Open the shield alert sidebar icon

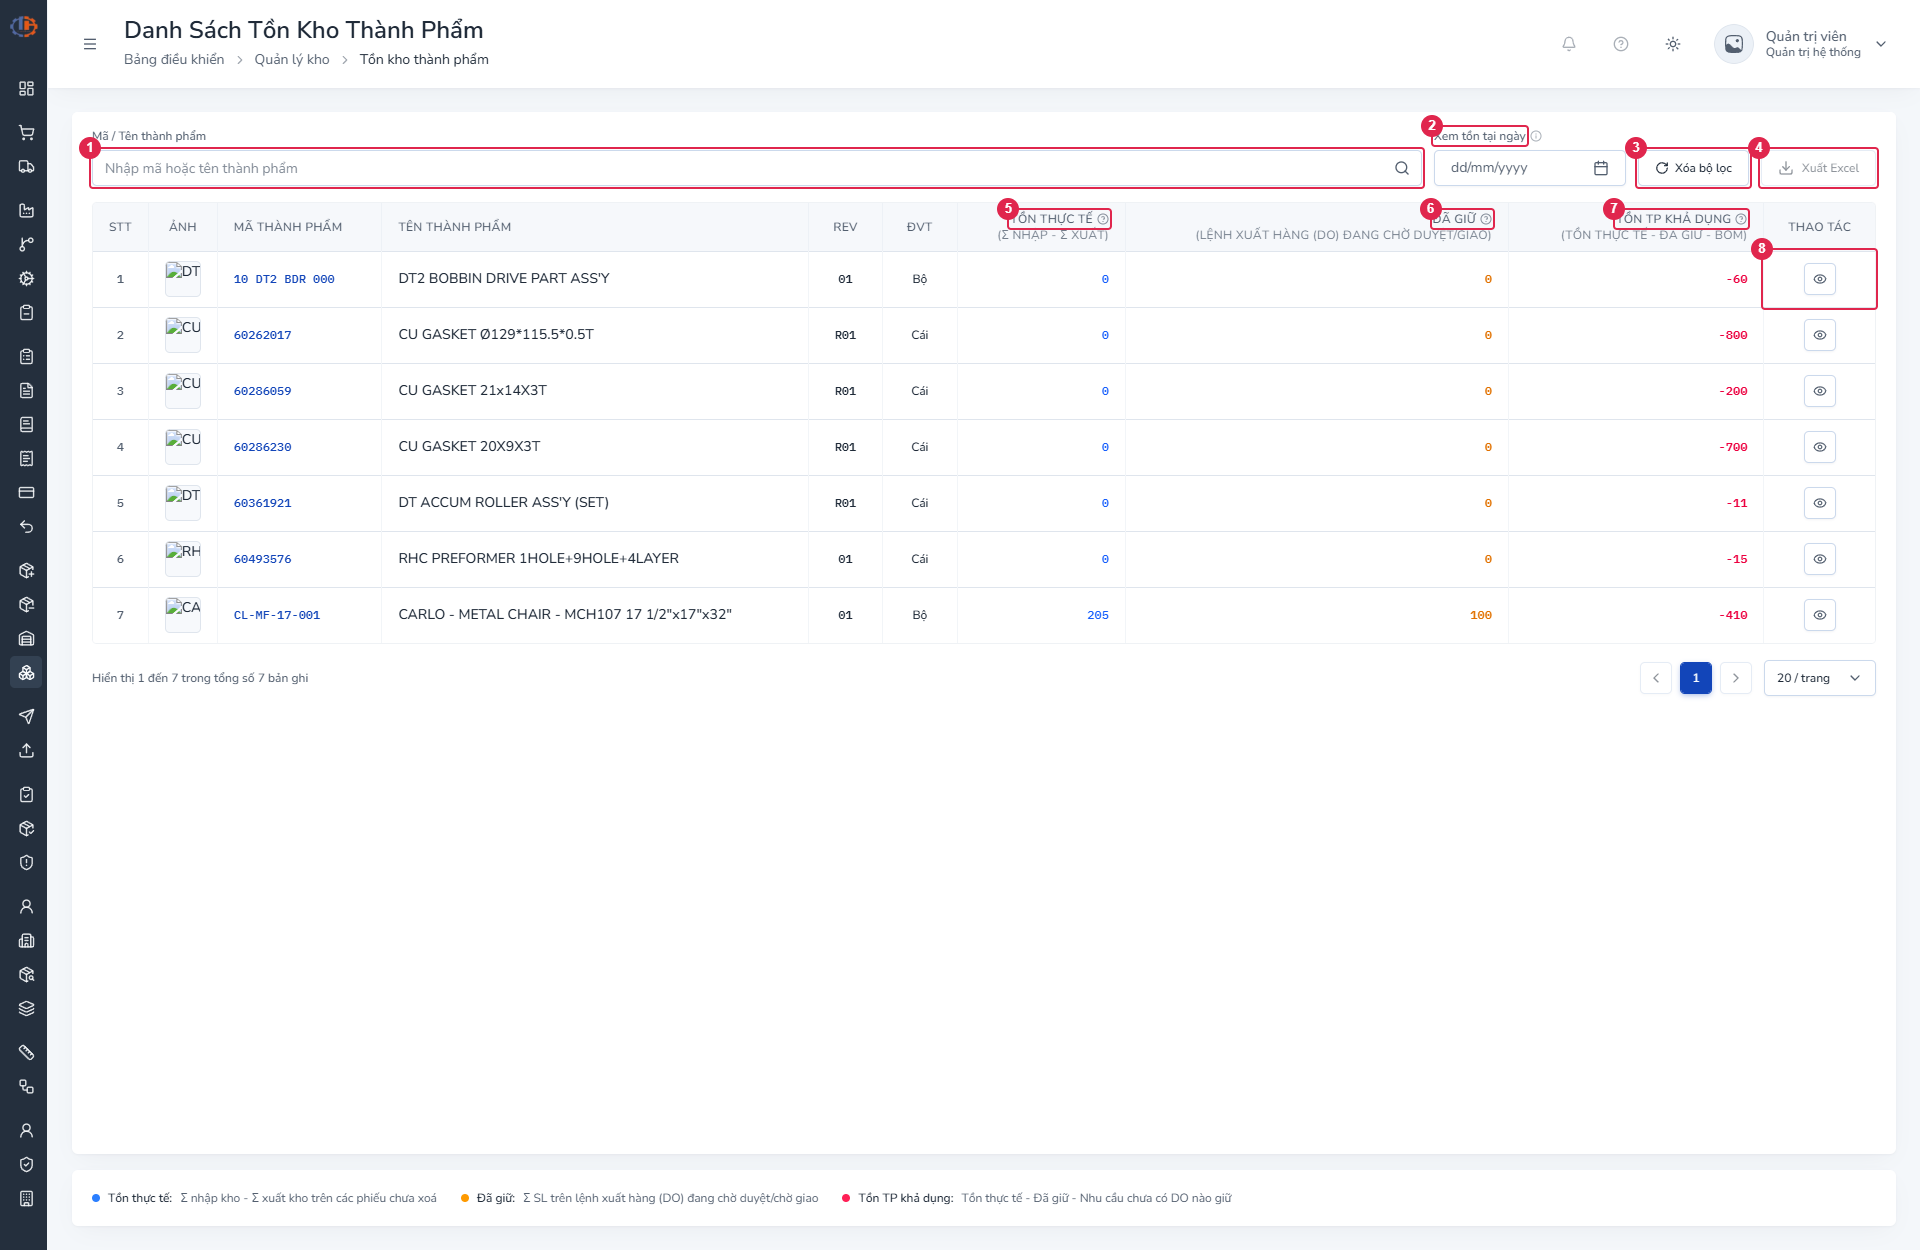pyautogui.click(x=27, y=863)
